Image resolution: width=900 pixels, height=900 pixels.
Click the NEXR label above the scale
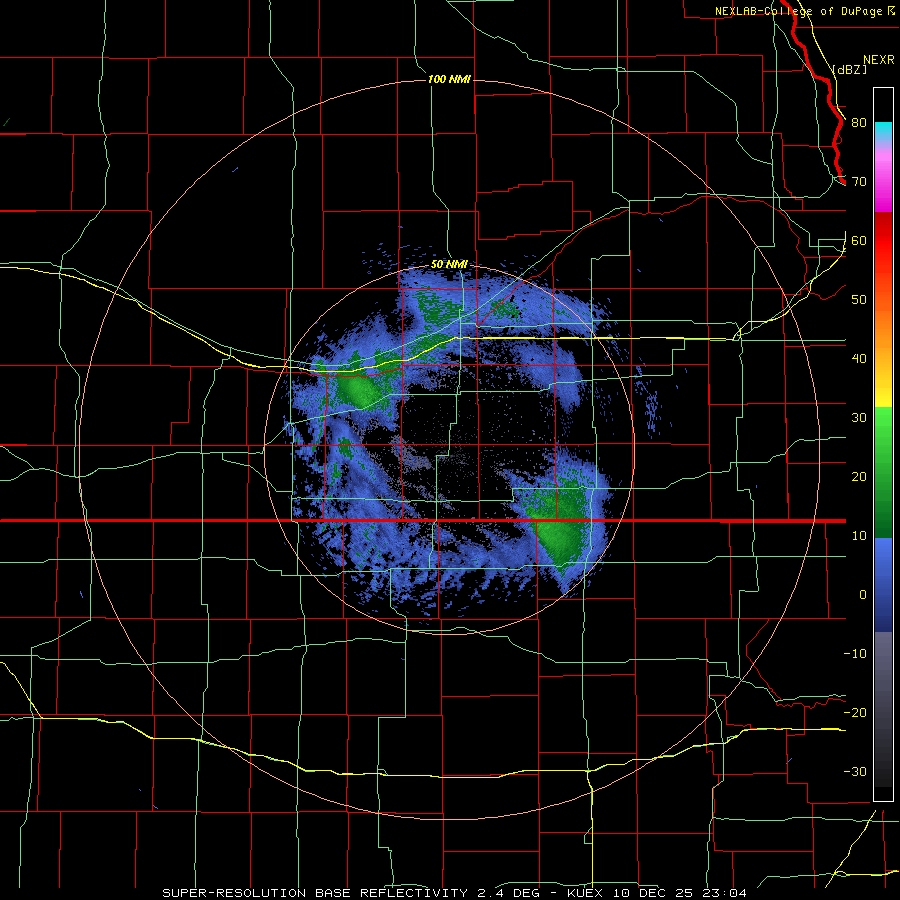click(x=878, y=60)
